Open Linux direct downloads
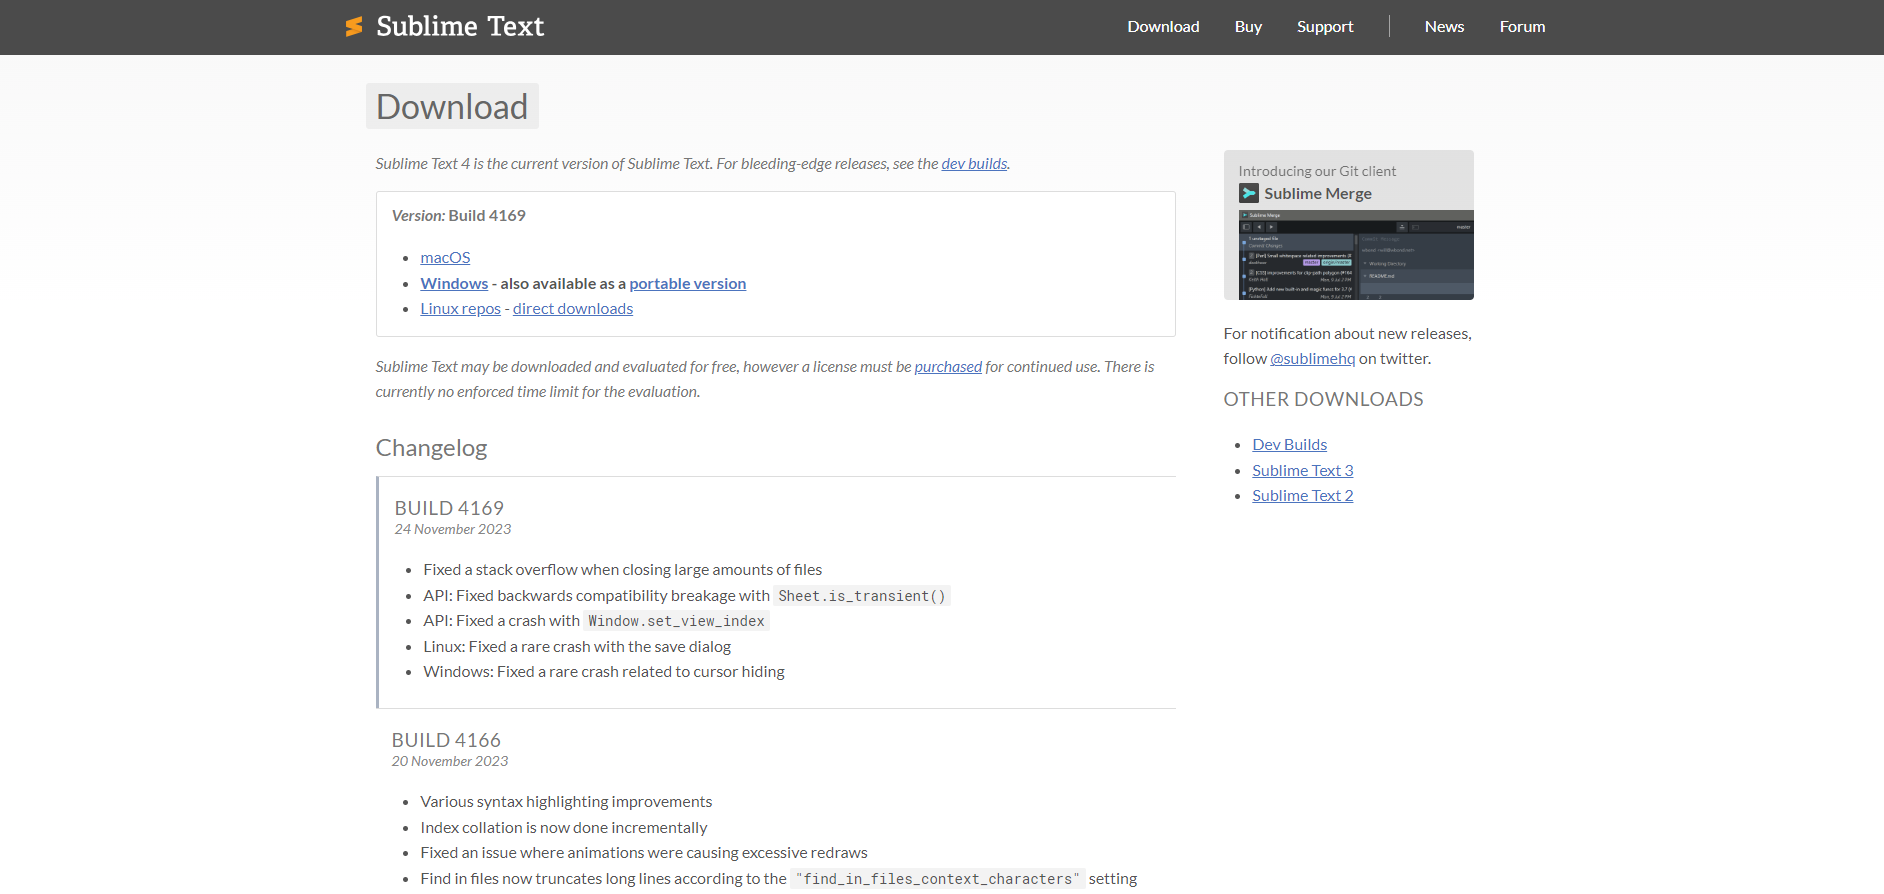Viewport: 1884px width, 894px height. [x=573, y=309]
